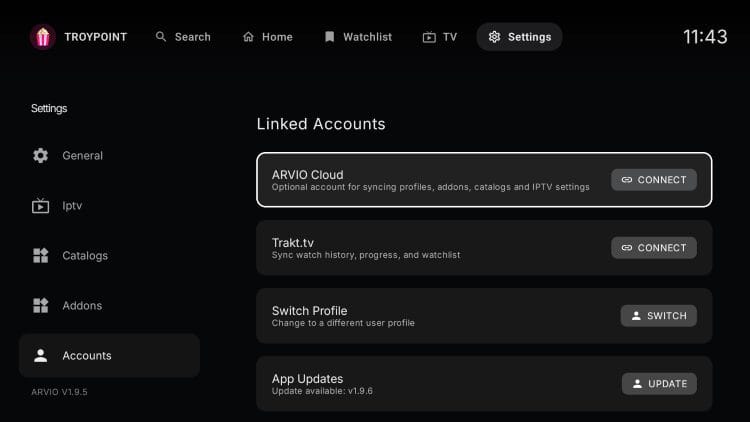The width and height of the screenshot is (750, 422).
Task: Click the gear icon in Settings tab
Action: (494, 37)
